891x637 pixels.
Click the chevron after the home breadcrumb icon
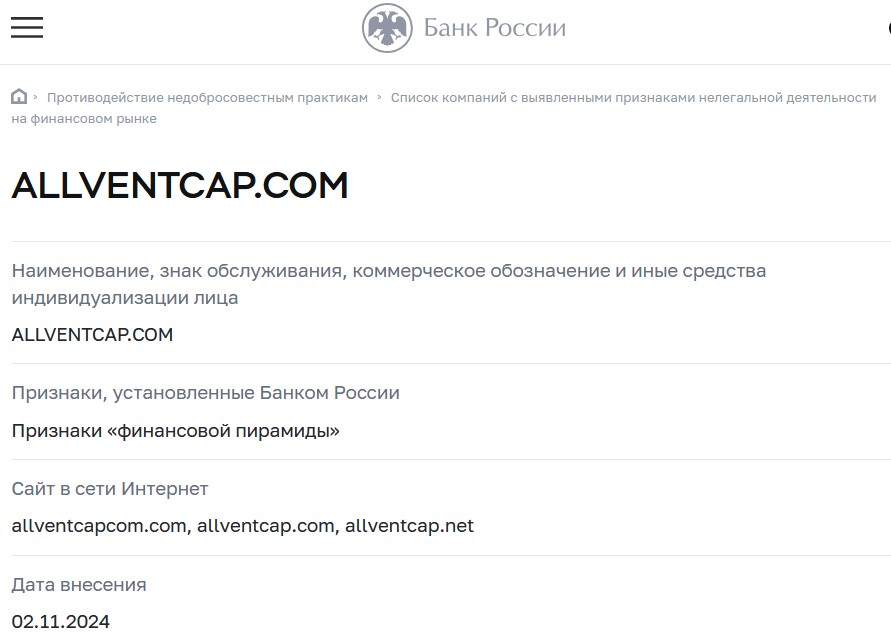35,97
